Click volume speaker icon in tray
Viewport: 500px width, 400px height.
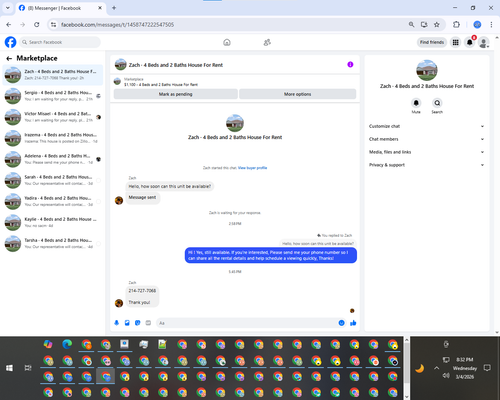446,376
